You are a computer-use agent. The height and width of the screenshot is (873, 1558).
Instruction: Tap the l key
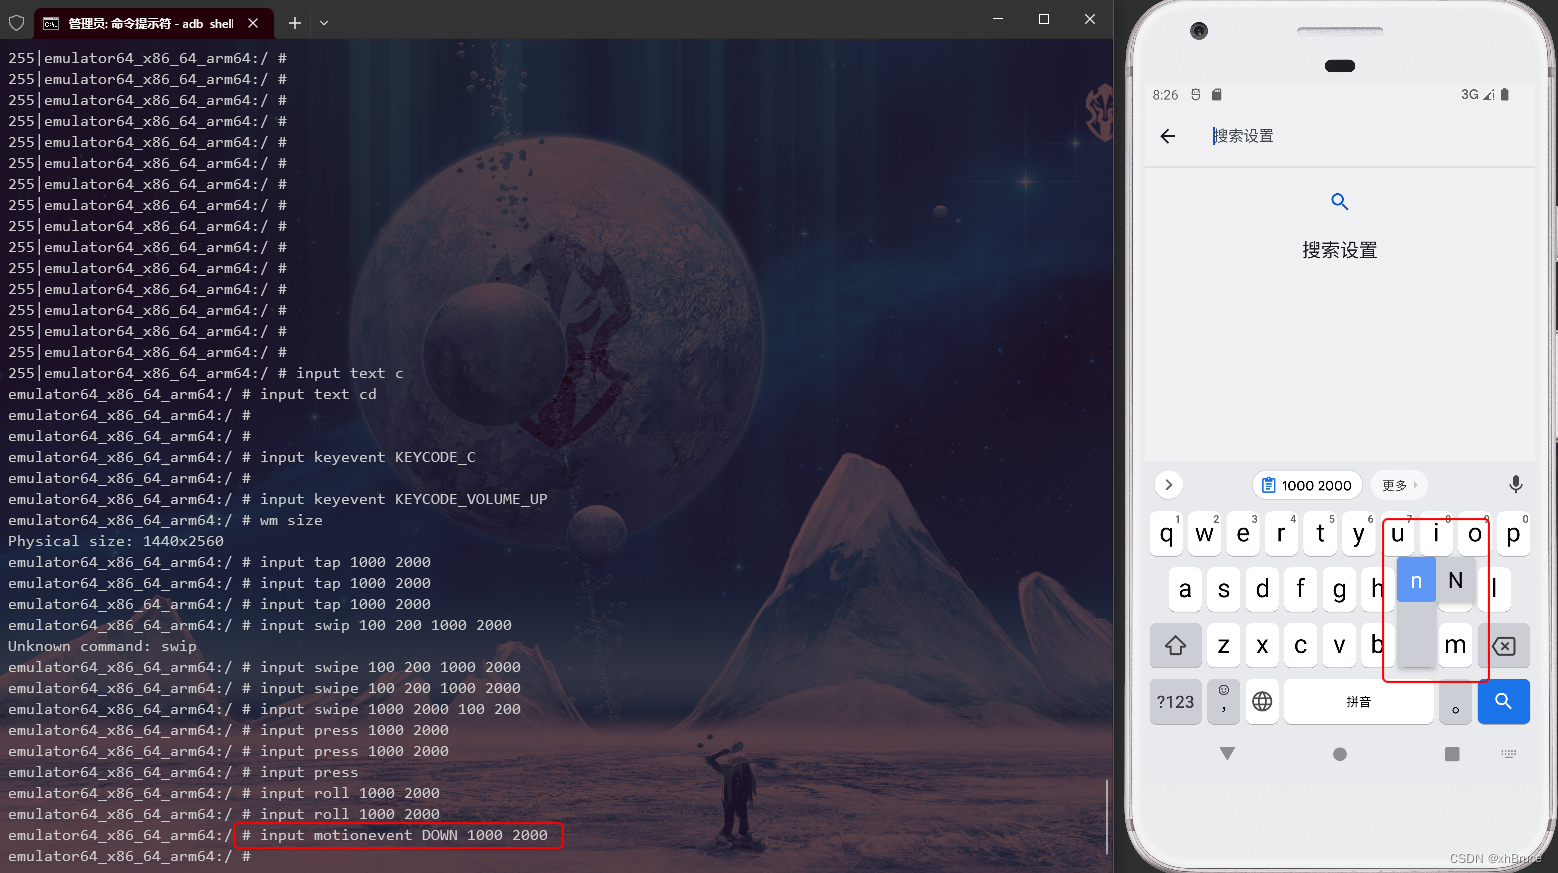pos(1494,589)
